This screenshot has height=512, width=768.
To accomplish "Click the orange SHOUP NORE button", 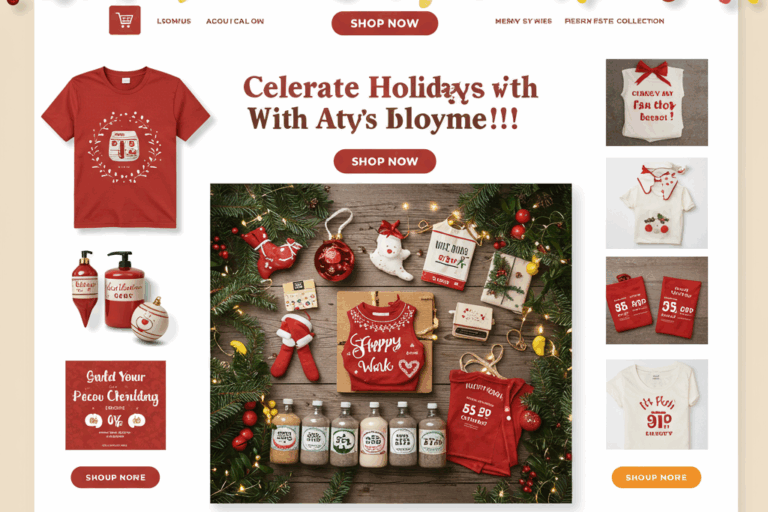I will [x=656, y=477].
